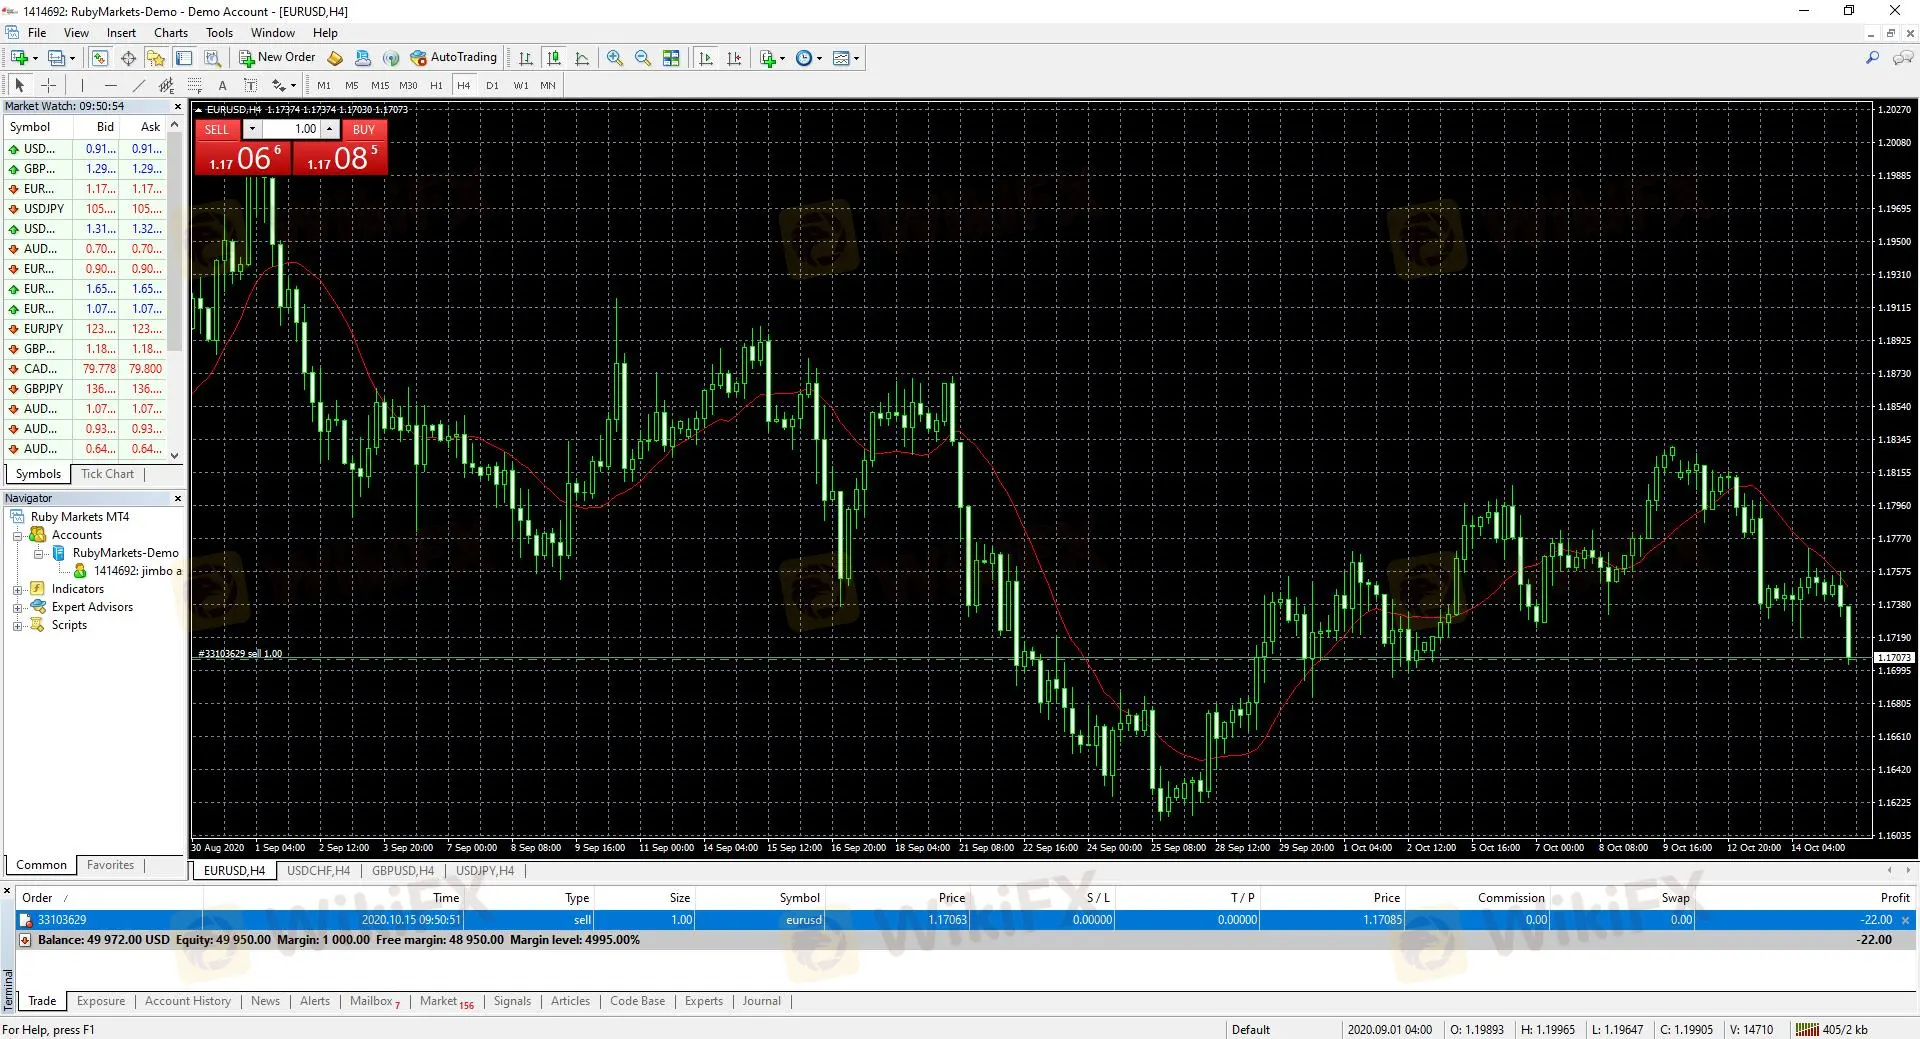Click the New Order button
This screenshot has height=1039, width=1920.
[277, 58]
